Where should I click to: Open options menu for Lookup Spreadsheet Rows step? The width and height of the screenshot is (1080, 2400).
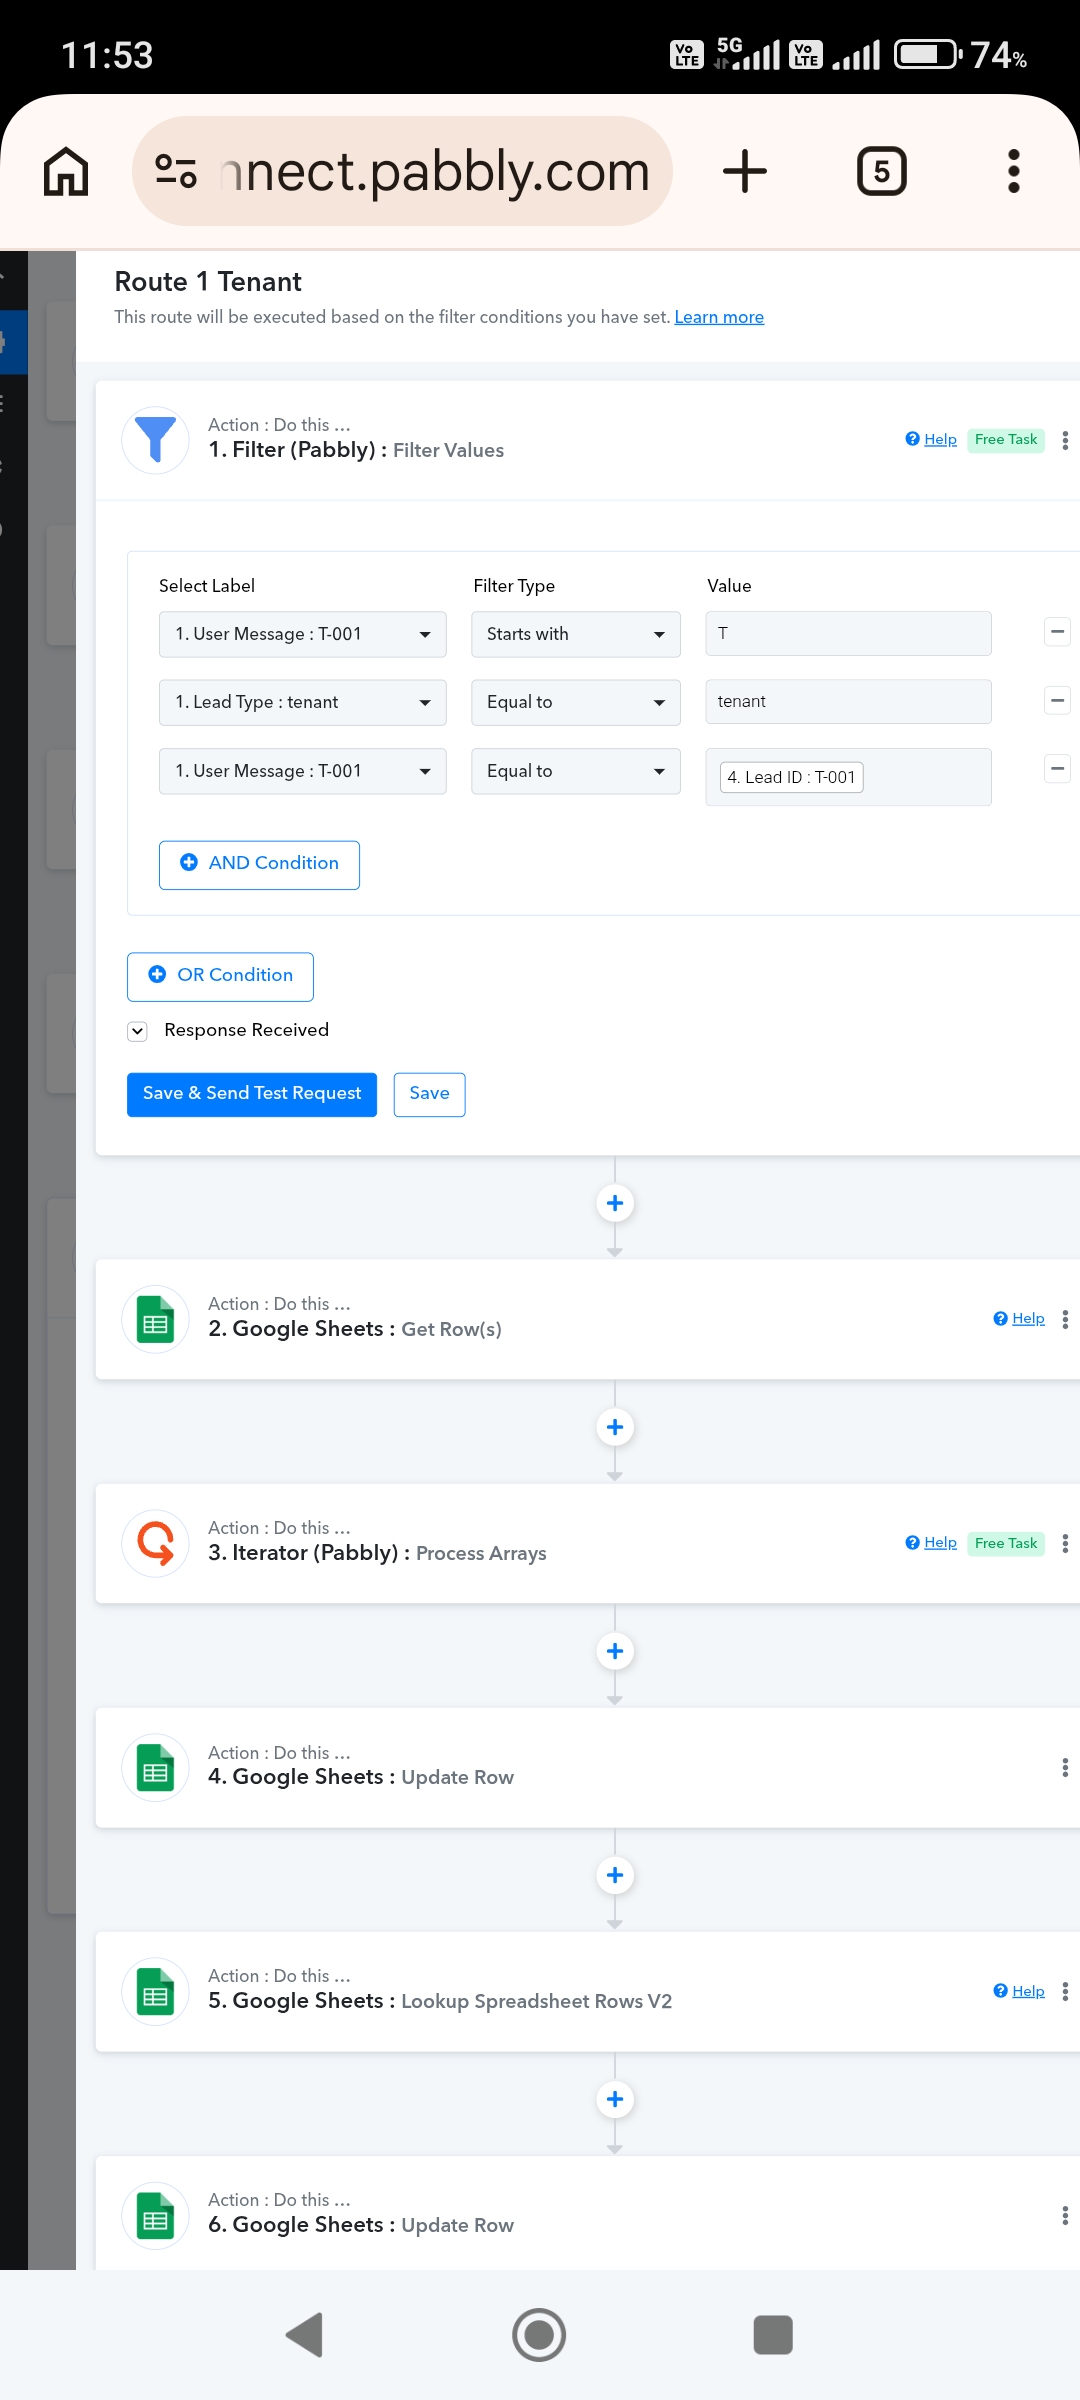click(1065, 1991)
